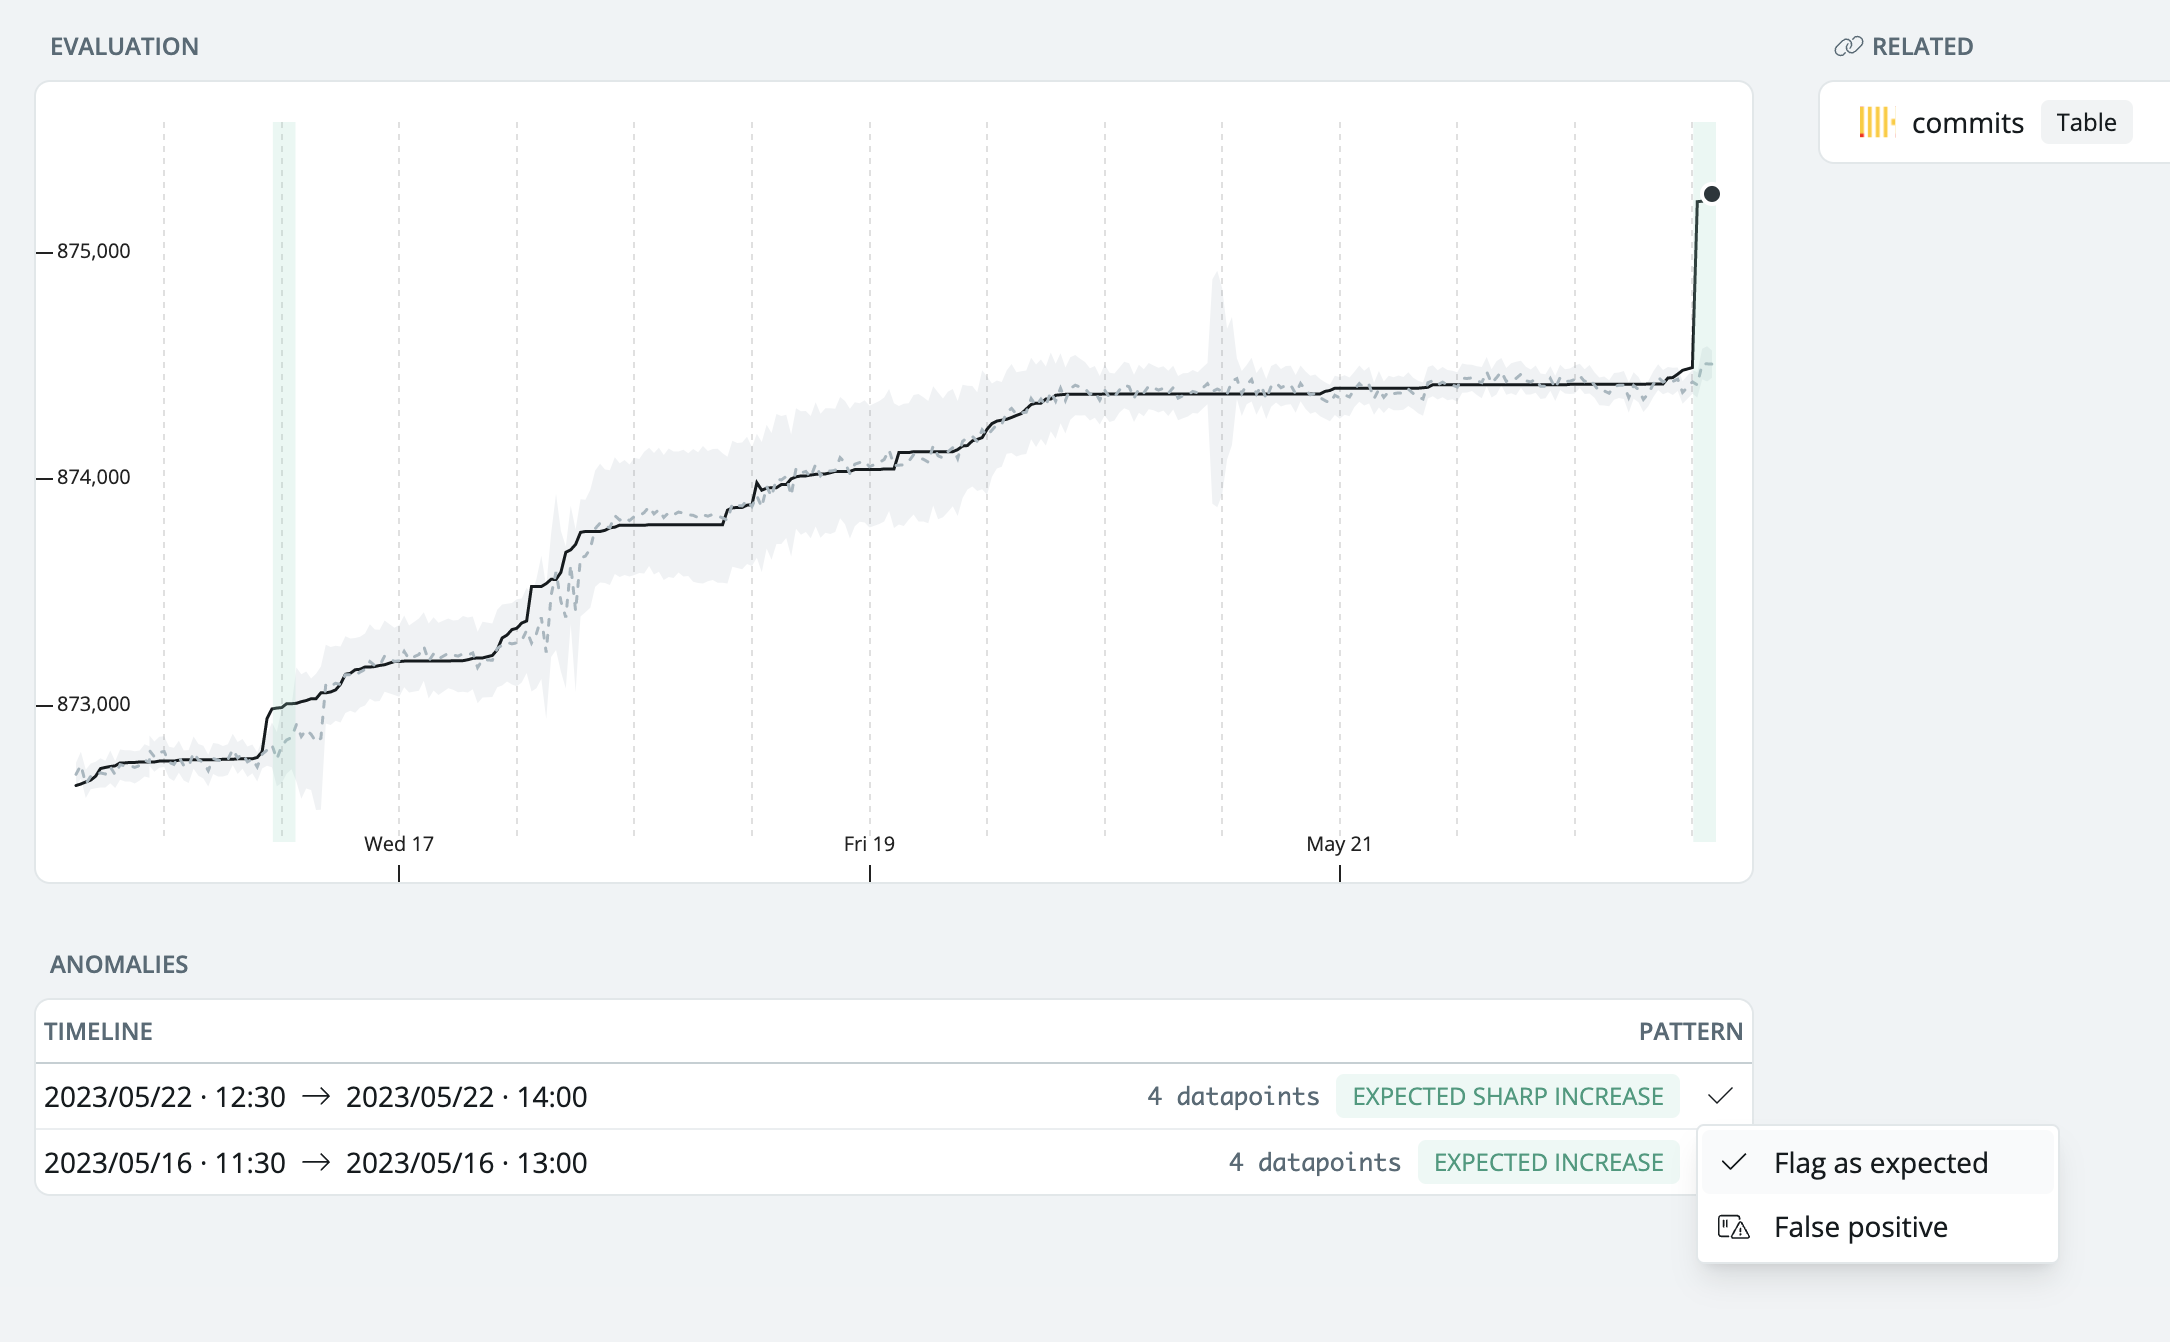Click the arrow icon in the 2023/05/22 timeline row
Image resolution: width=2170 pixels, height=1342 pixels.
point(316,1096)
